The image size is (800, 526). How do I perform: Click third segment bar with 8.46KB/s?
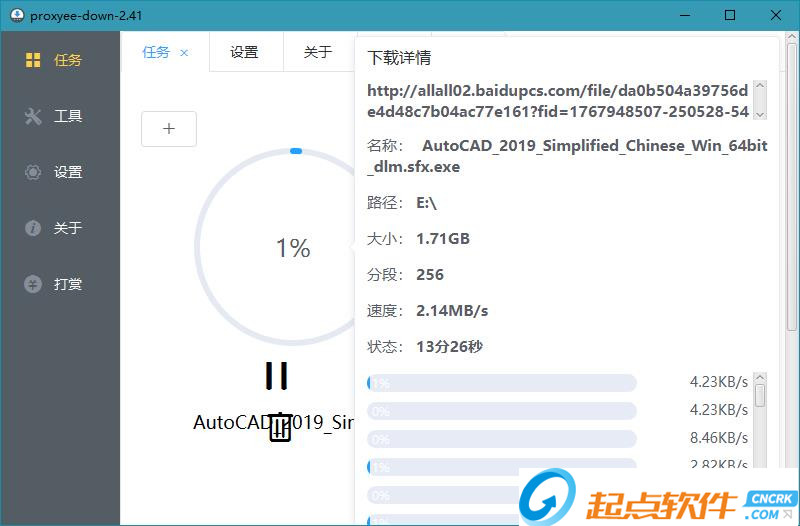[502, 439]
